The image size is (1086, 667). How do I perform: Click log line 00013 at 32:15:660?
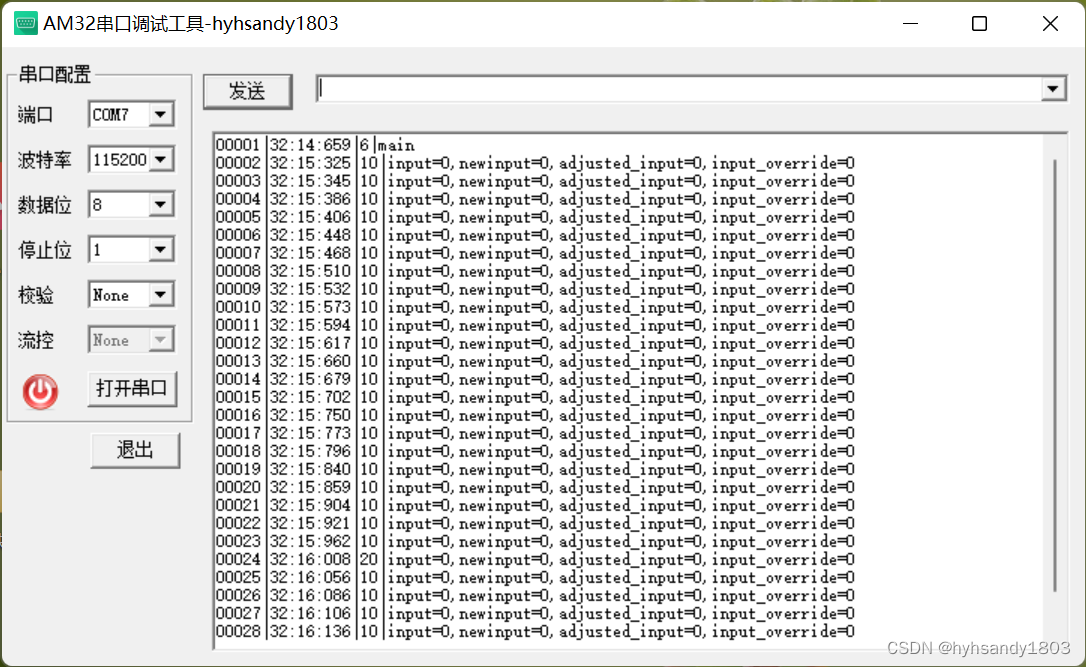pyautogui.click(x=535, y=362)
